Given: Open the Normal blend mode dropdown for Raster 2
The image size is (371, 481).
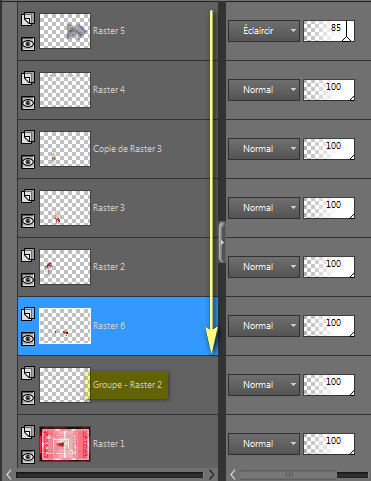Looking at the screenshot, I should pos(264,267).
